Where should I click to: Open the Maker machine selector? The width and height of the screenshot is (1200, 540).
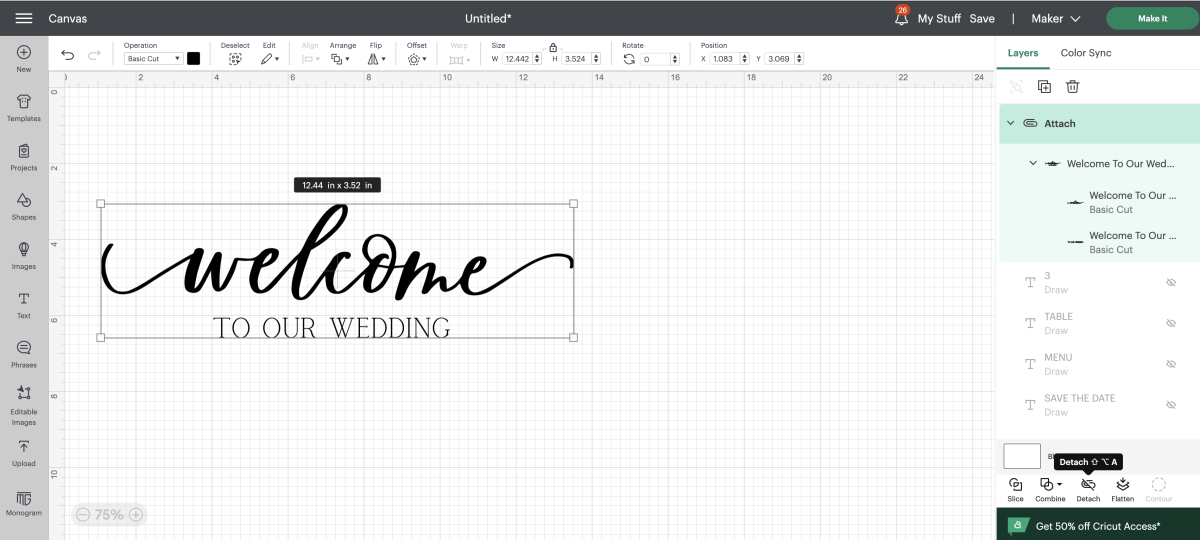tap(1056, 18)
